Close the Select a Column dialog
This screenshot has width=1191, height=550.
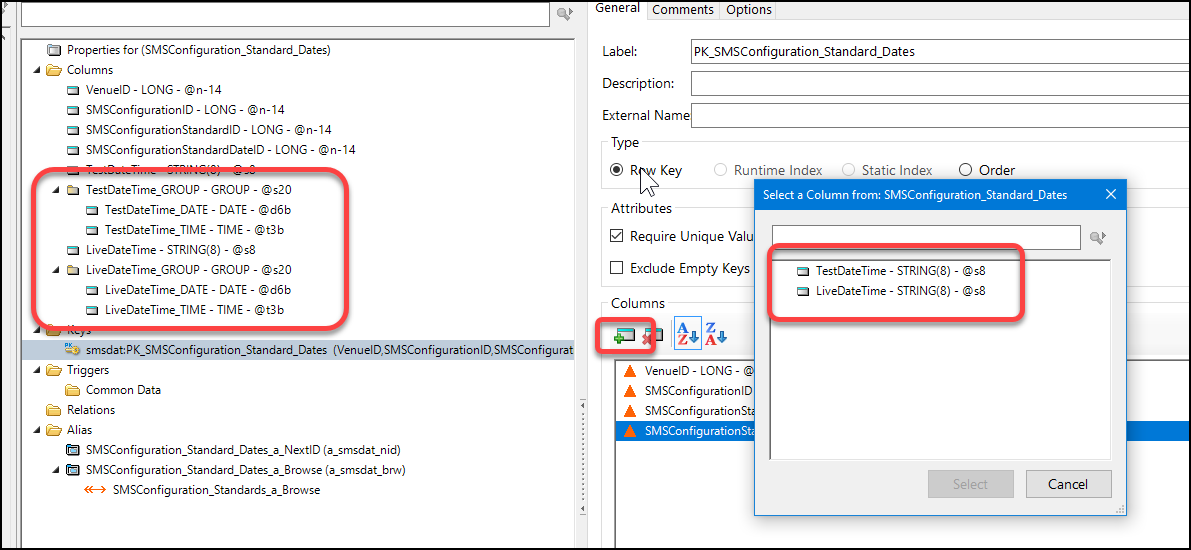[1109, 194]
